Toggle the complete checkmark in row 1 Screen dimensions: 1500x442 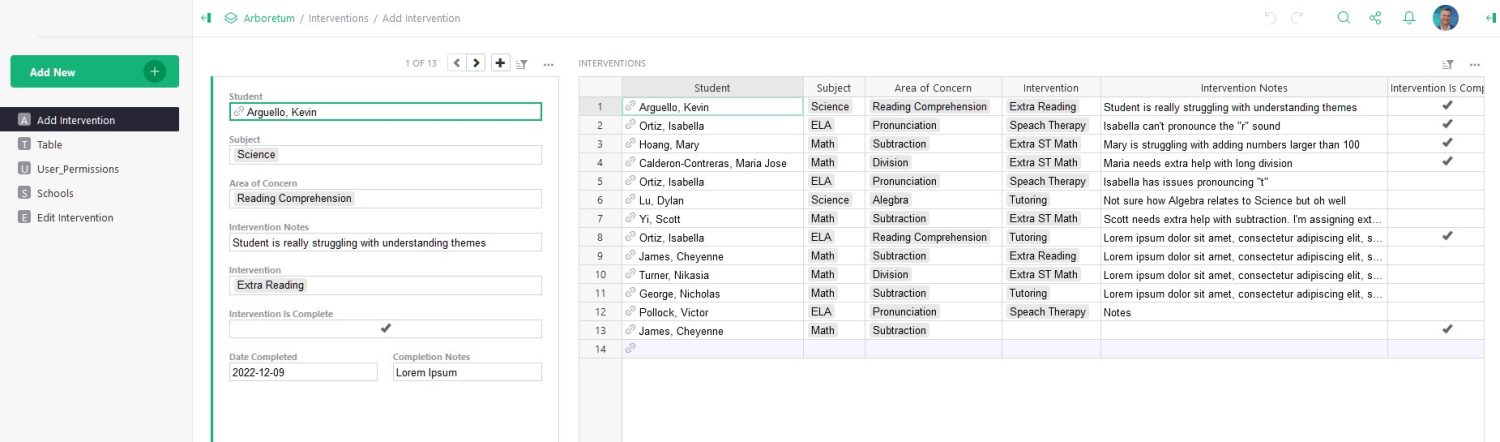pyautogui.click(x=1446, y=105)
